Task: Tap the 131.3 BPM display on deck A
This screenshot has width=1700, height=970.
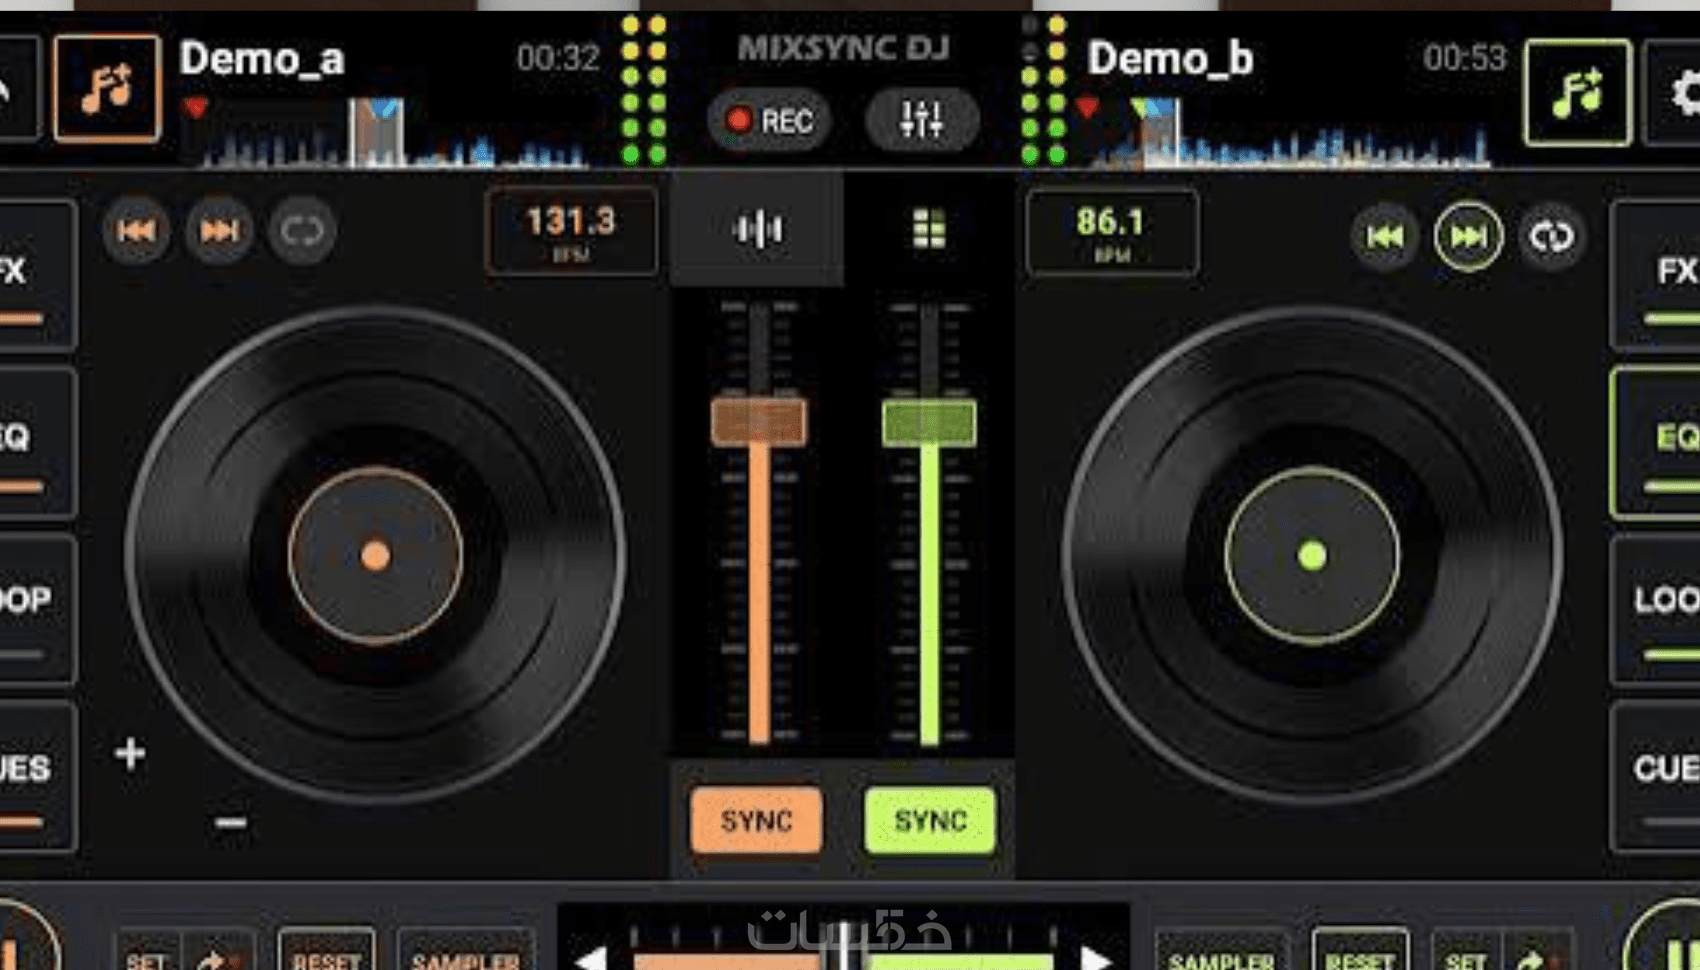Action: 571,231
